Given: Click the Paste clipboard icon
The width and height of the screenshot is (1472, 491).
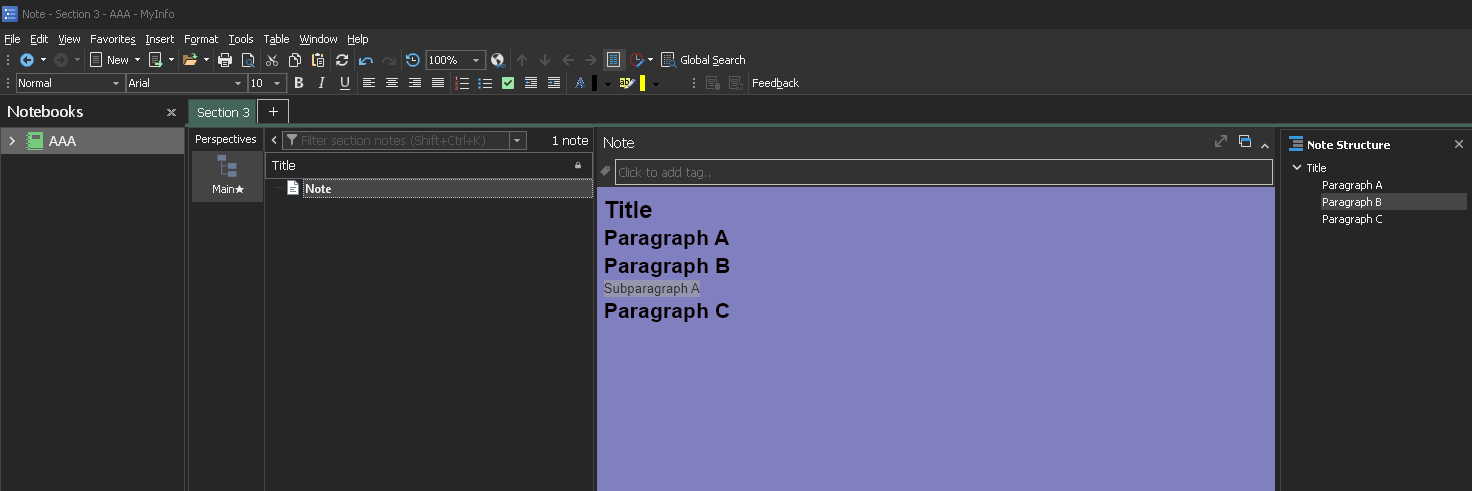Looking at the screenshot, I should 318,60.
